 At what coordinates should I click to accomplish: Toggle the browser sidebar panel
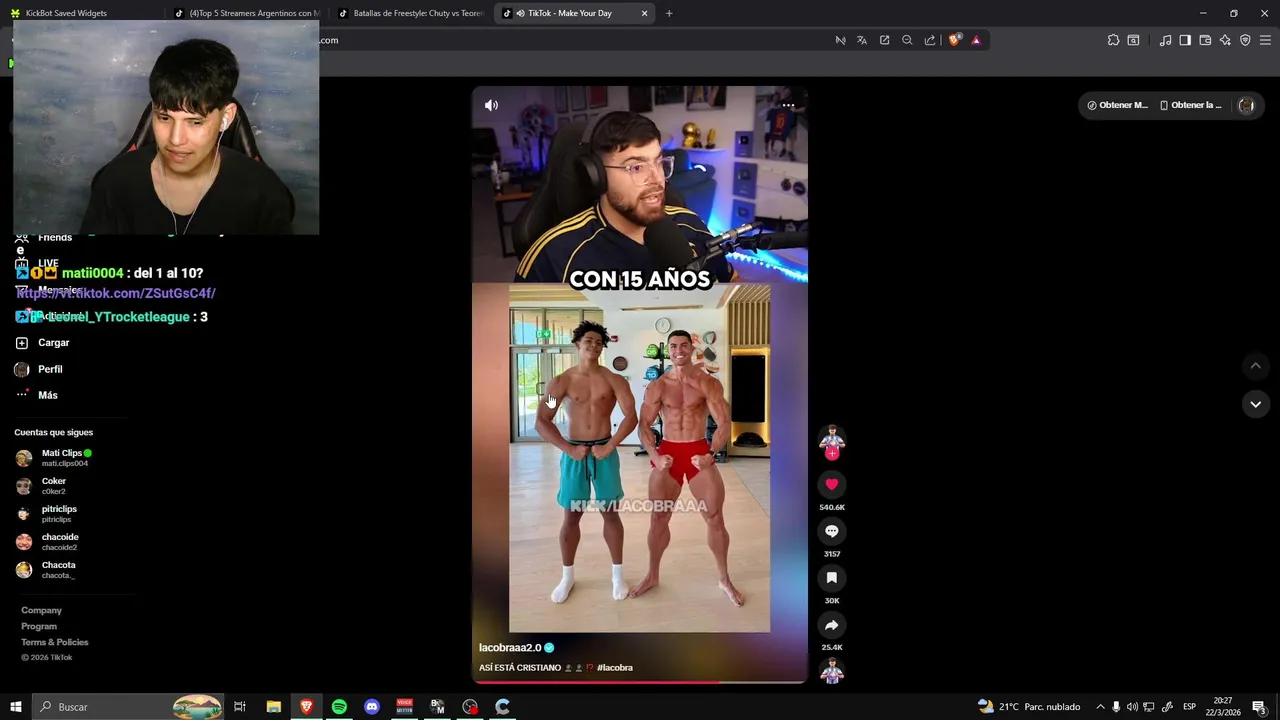[1185, 40]
